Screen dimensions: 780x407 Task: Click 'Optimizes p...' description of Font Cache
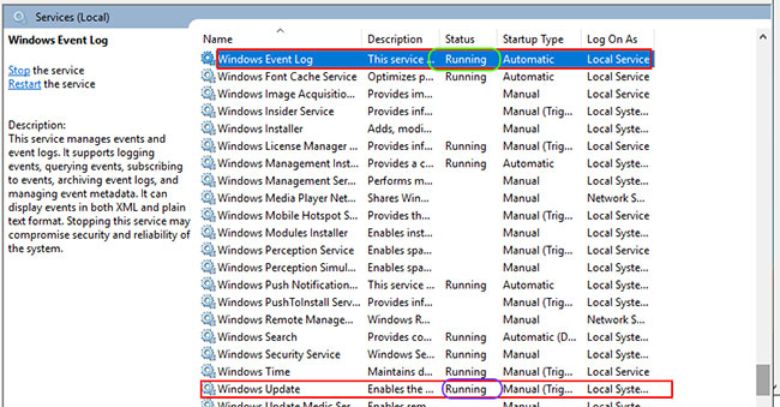click(400, 77)
